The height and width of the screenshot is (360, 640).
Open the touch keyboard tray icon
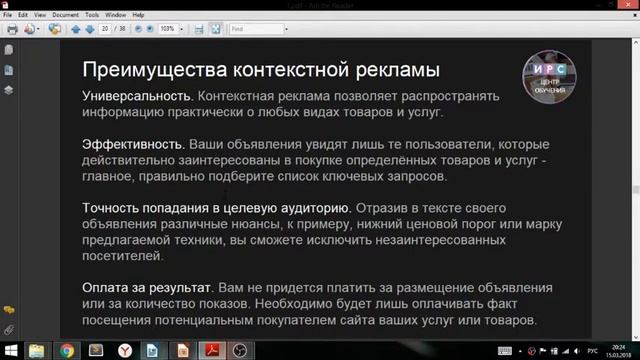[x=504, y=351]
